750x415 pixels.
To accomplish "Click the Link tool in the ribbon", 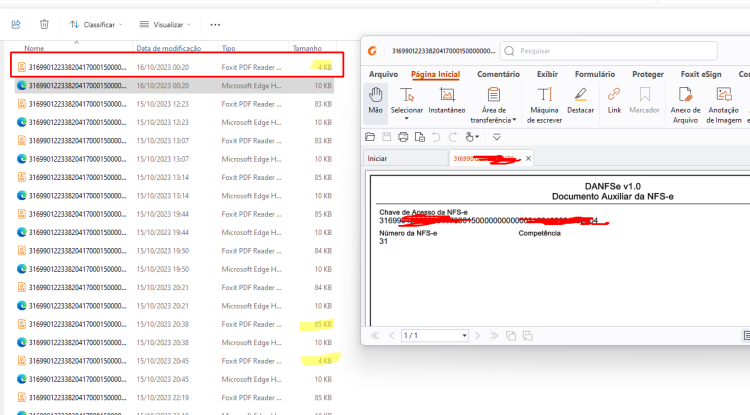I will [x=614, y=100].
